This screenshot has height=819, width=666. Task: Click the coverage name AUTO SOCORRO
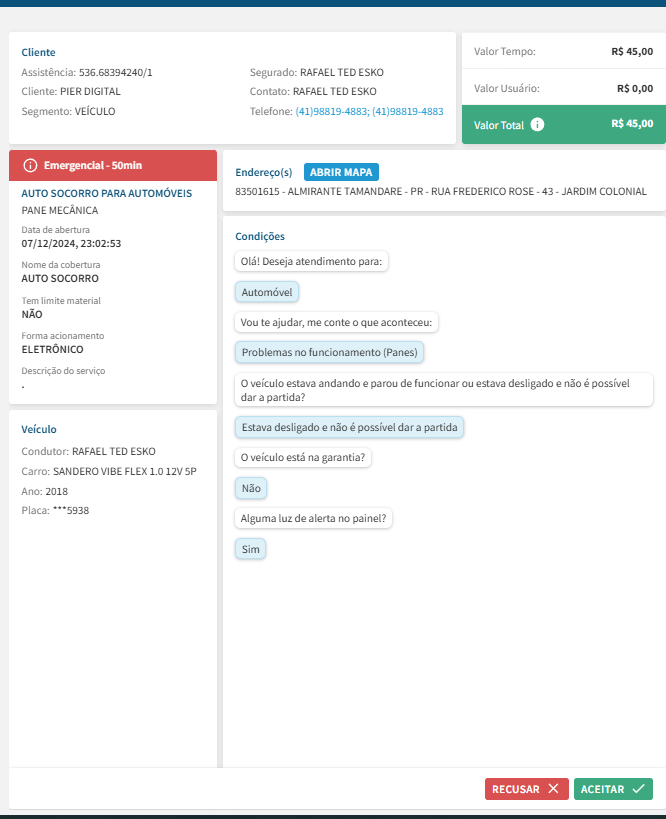coord(60,278)
